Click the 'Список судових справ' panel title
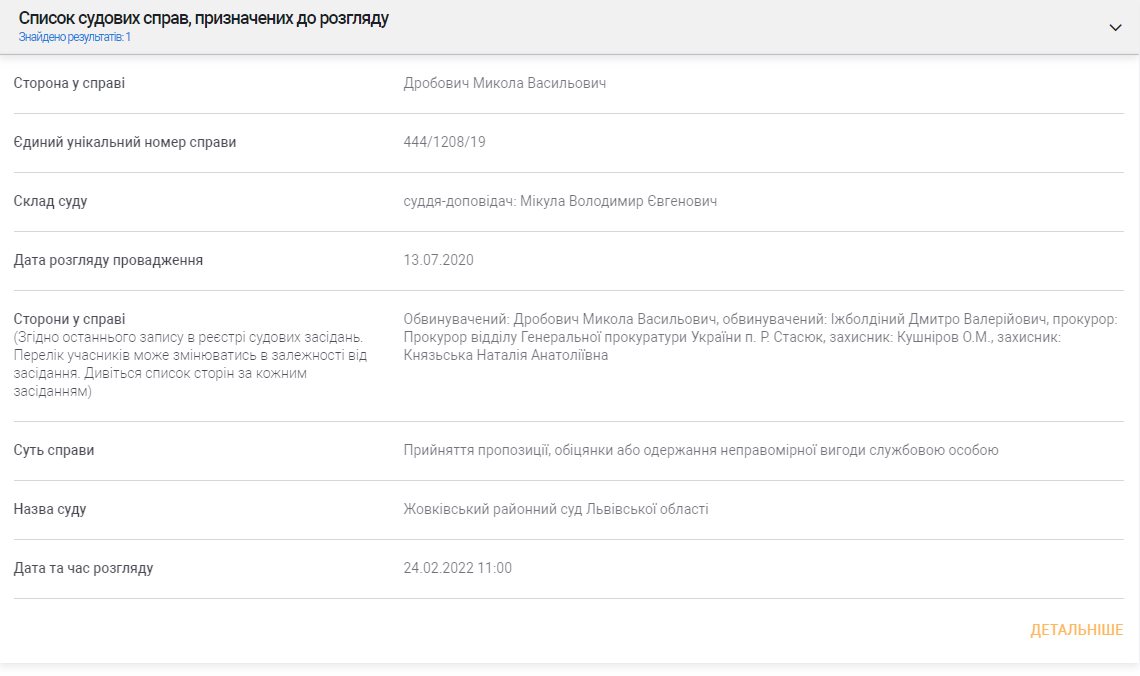The image size is (1140, 676). coord(204,19)
